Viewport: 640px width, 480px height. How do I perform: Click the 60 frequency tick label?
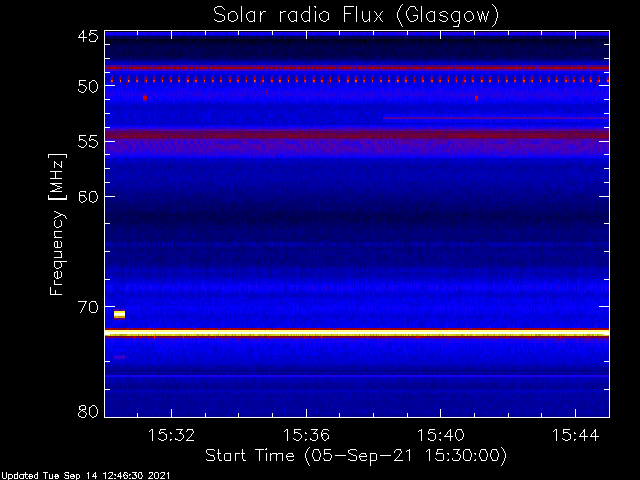88,197
